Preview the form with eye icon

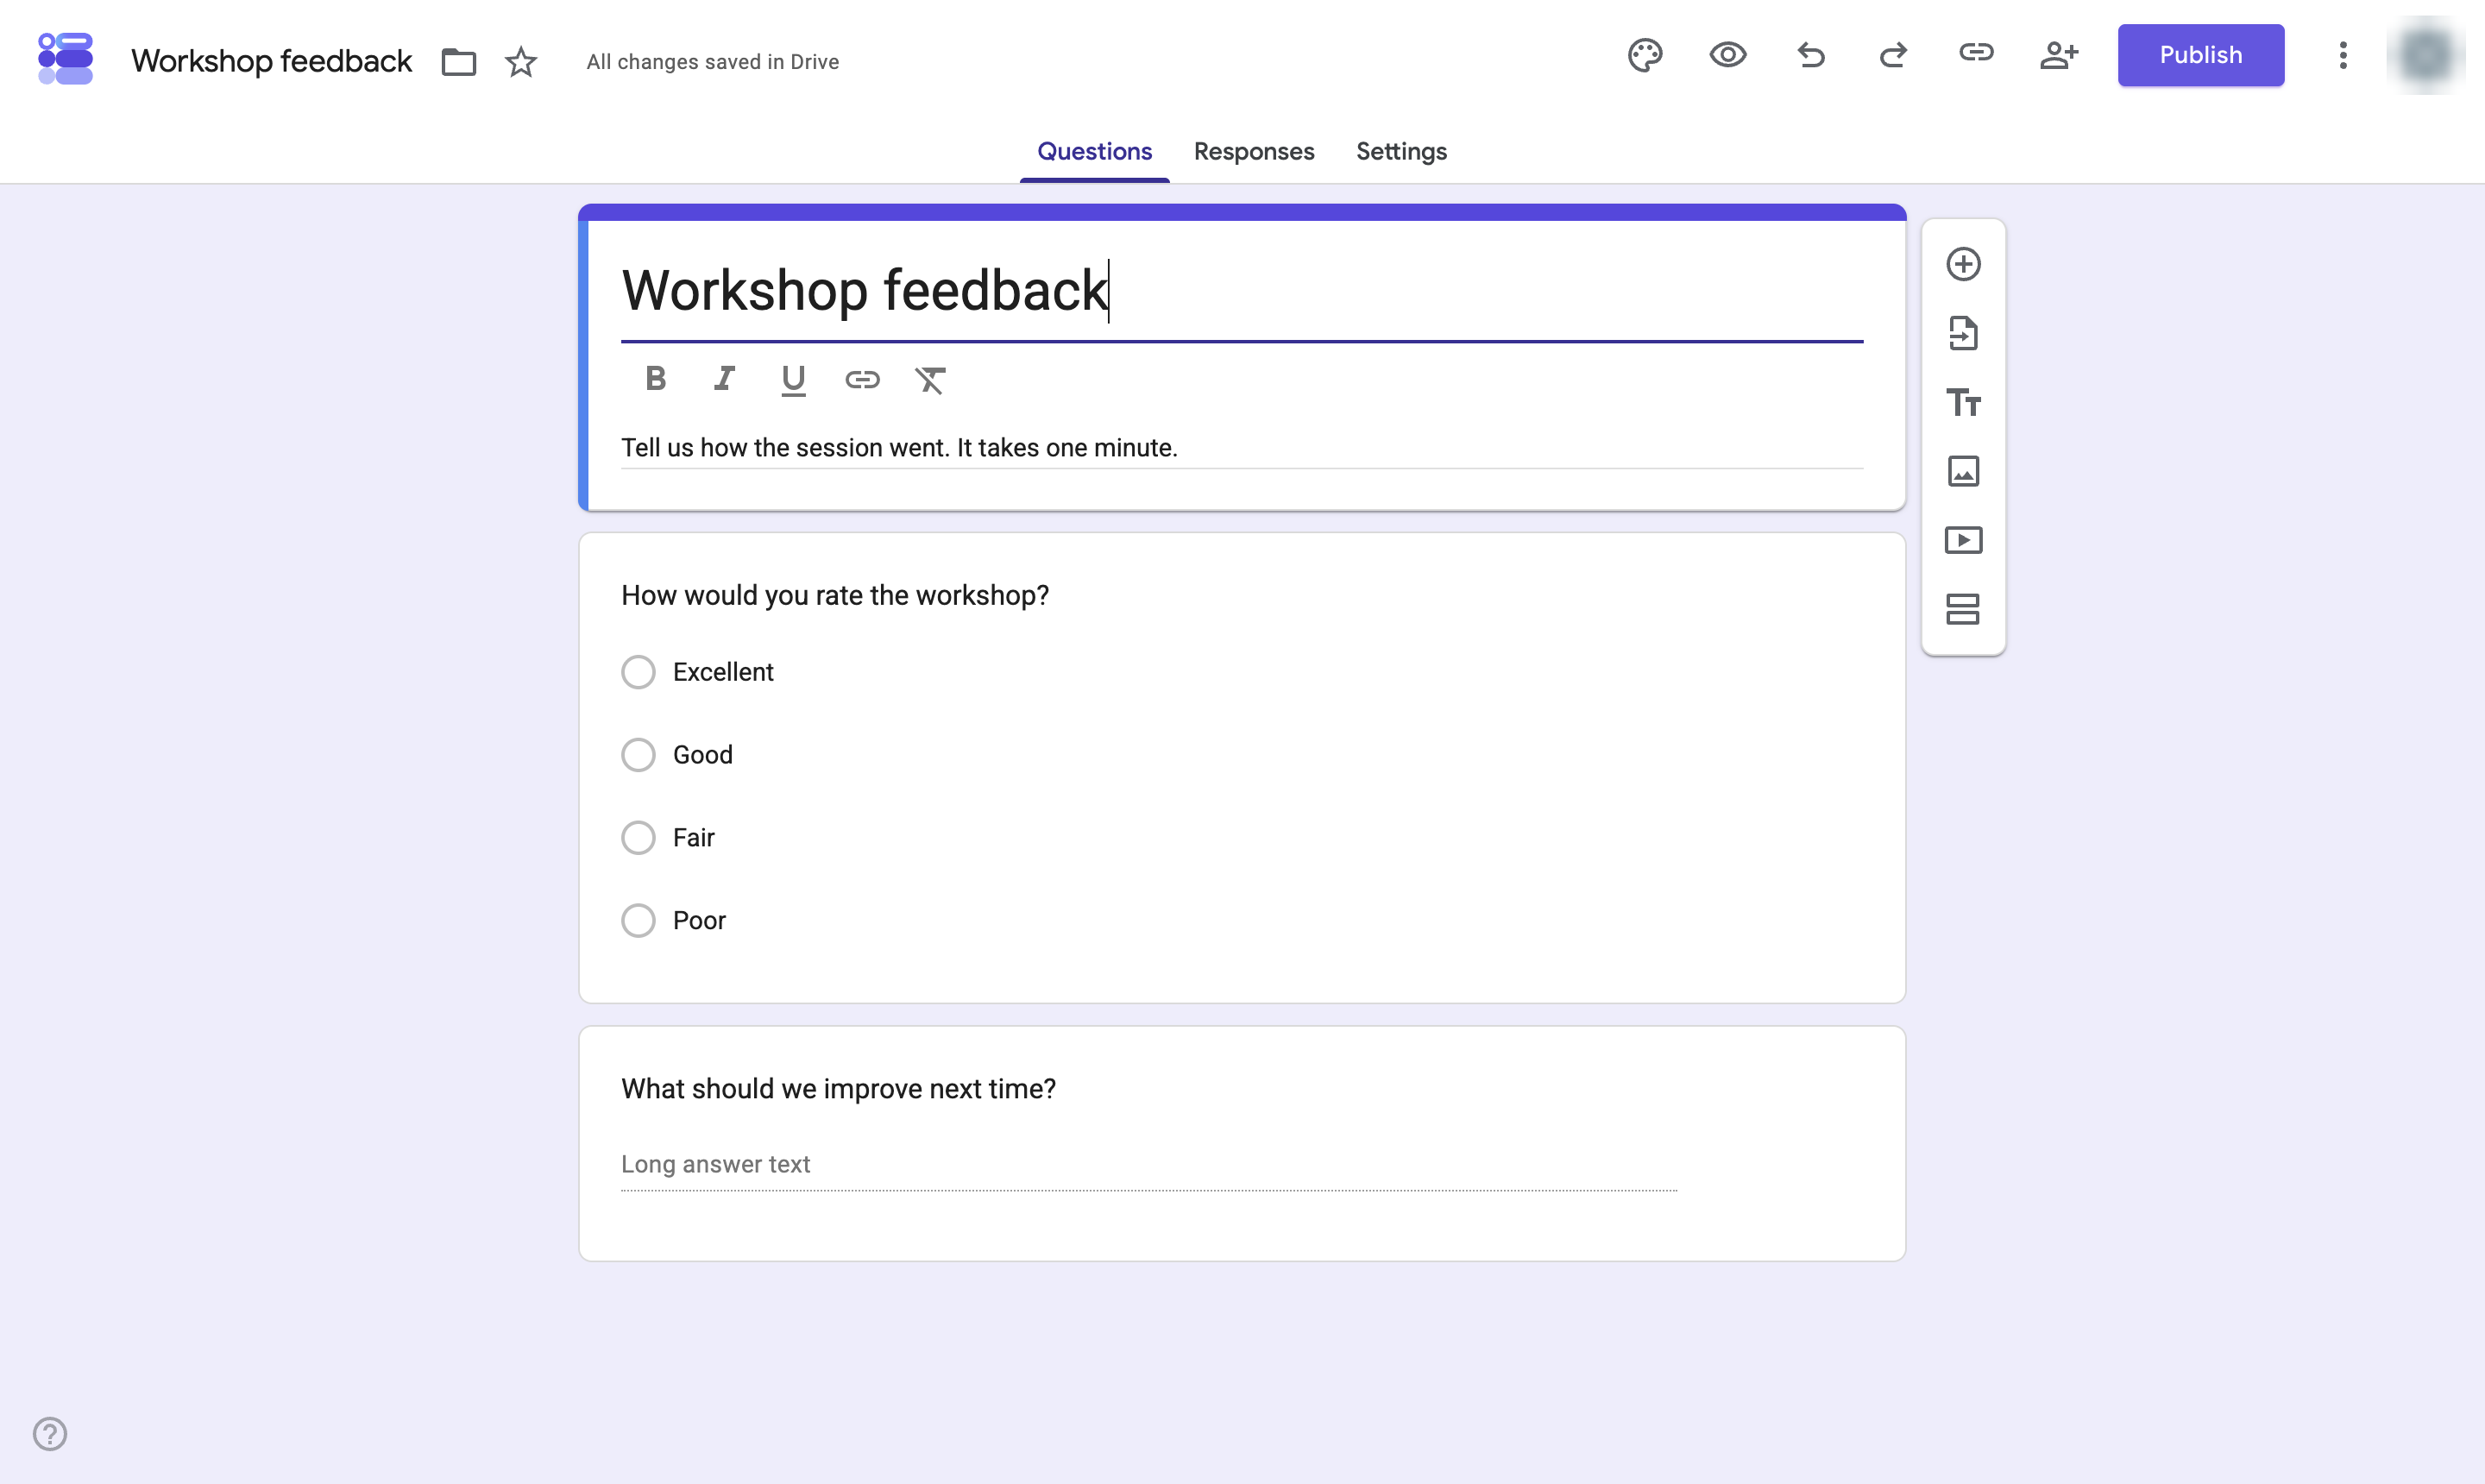(x=1727, y=55)
